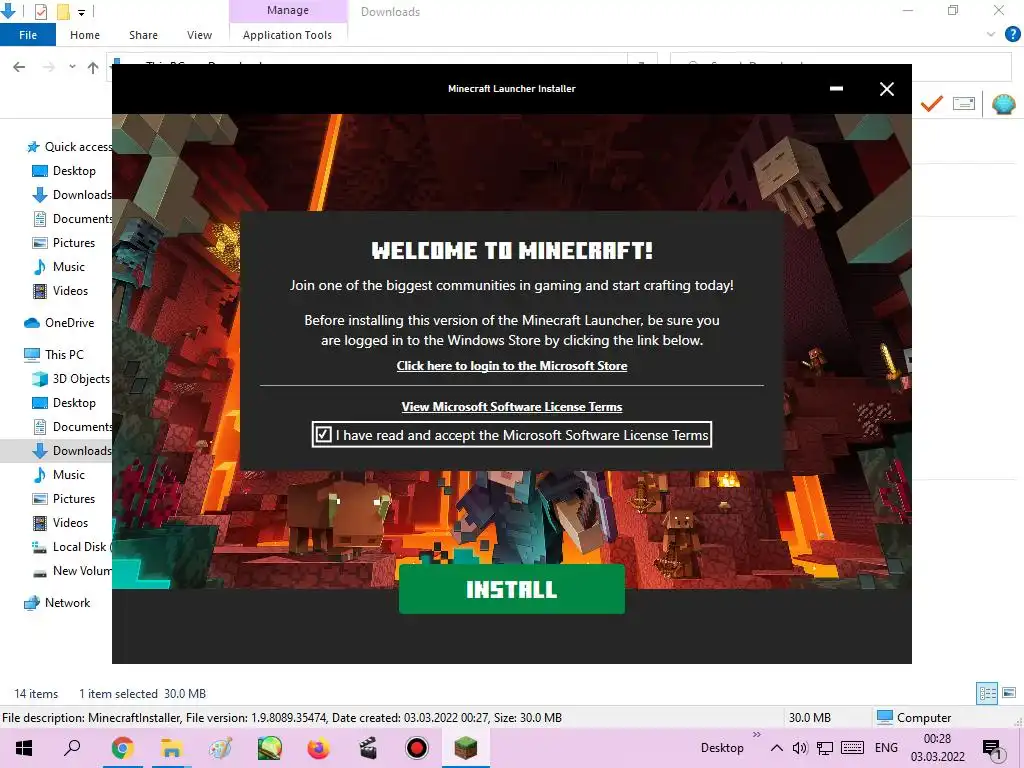Click the new folder quick access icon
The height and width of the screenshot is (768, 1024).
coord(63,12)
